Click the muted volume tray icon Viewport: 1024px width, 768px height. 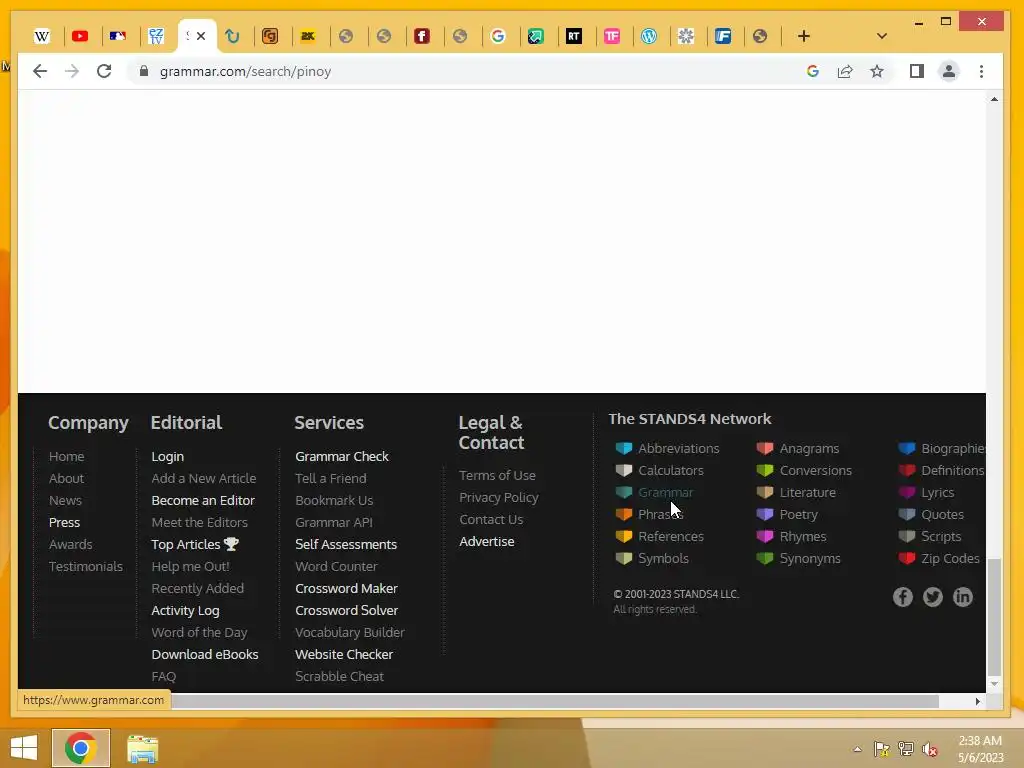tap(929, 749)
